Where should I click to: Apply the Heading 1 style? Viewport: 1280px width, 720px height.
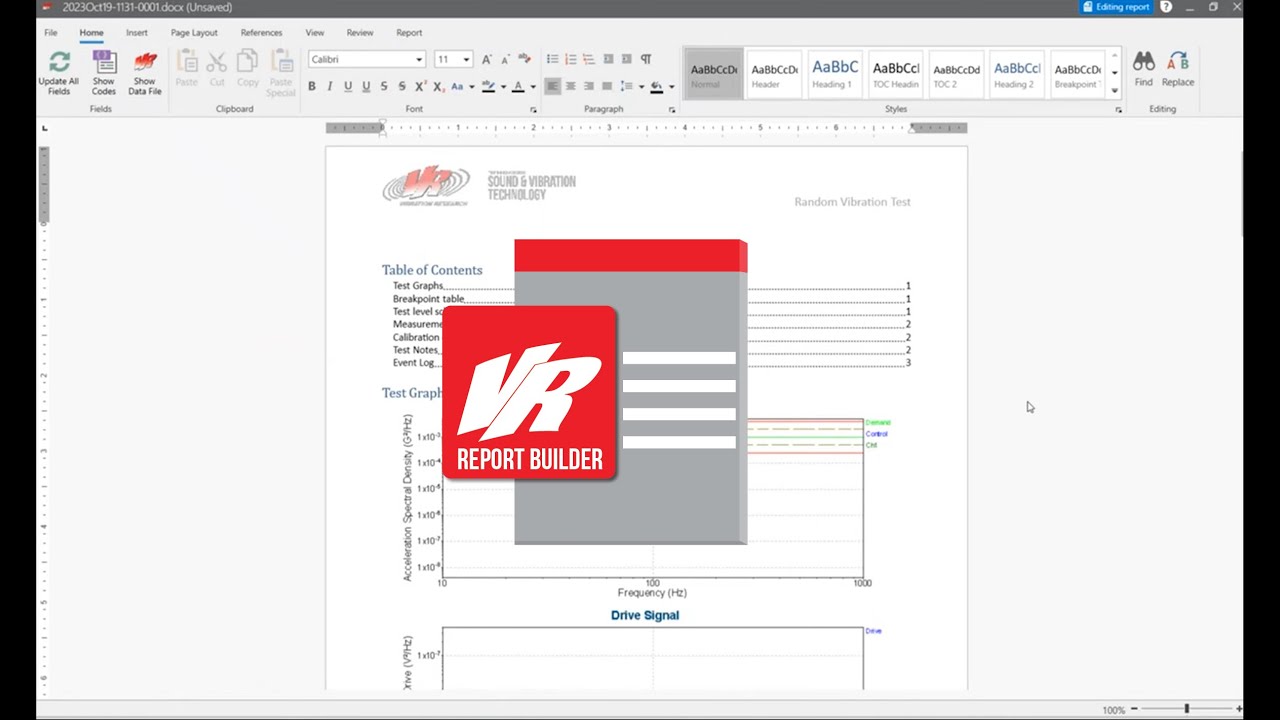[834, 73]
